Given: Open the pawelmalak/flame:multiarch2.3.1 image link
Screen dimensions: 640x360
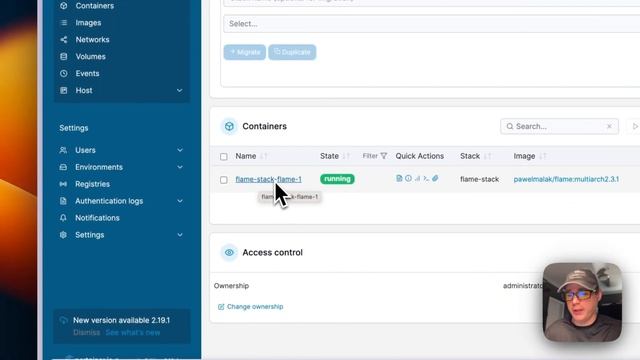Looking at the screenshot, I should (x=566, y=179).
